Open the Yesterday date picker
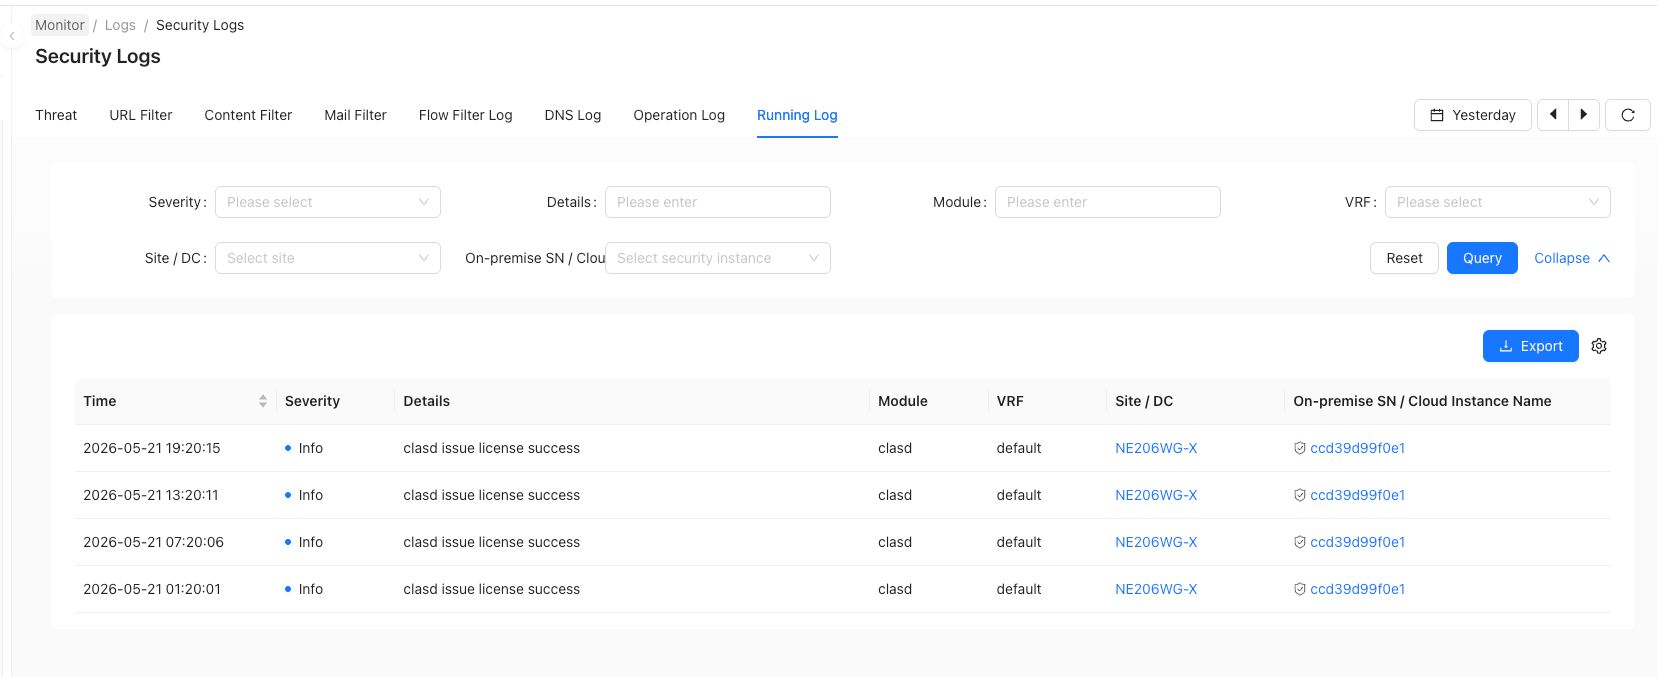The width and height of the screenshot is (1657, 677). tap(1472, 115)
